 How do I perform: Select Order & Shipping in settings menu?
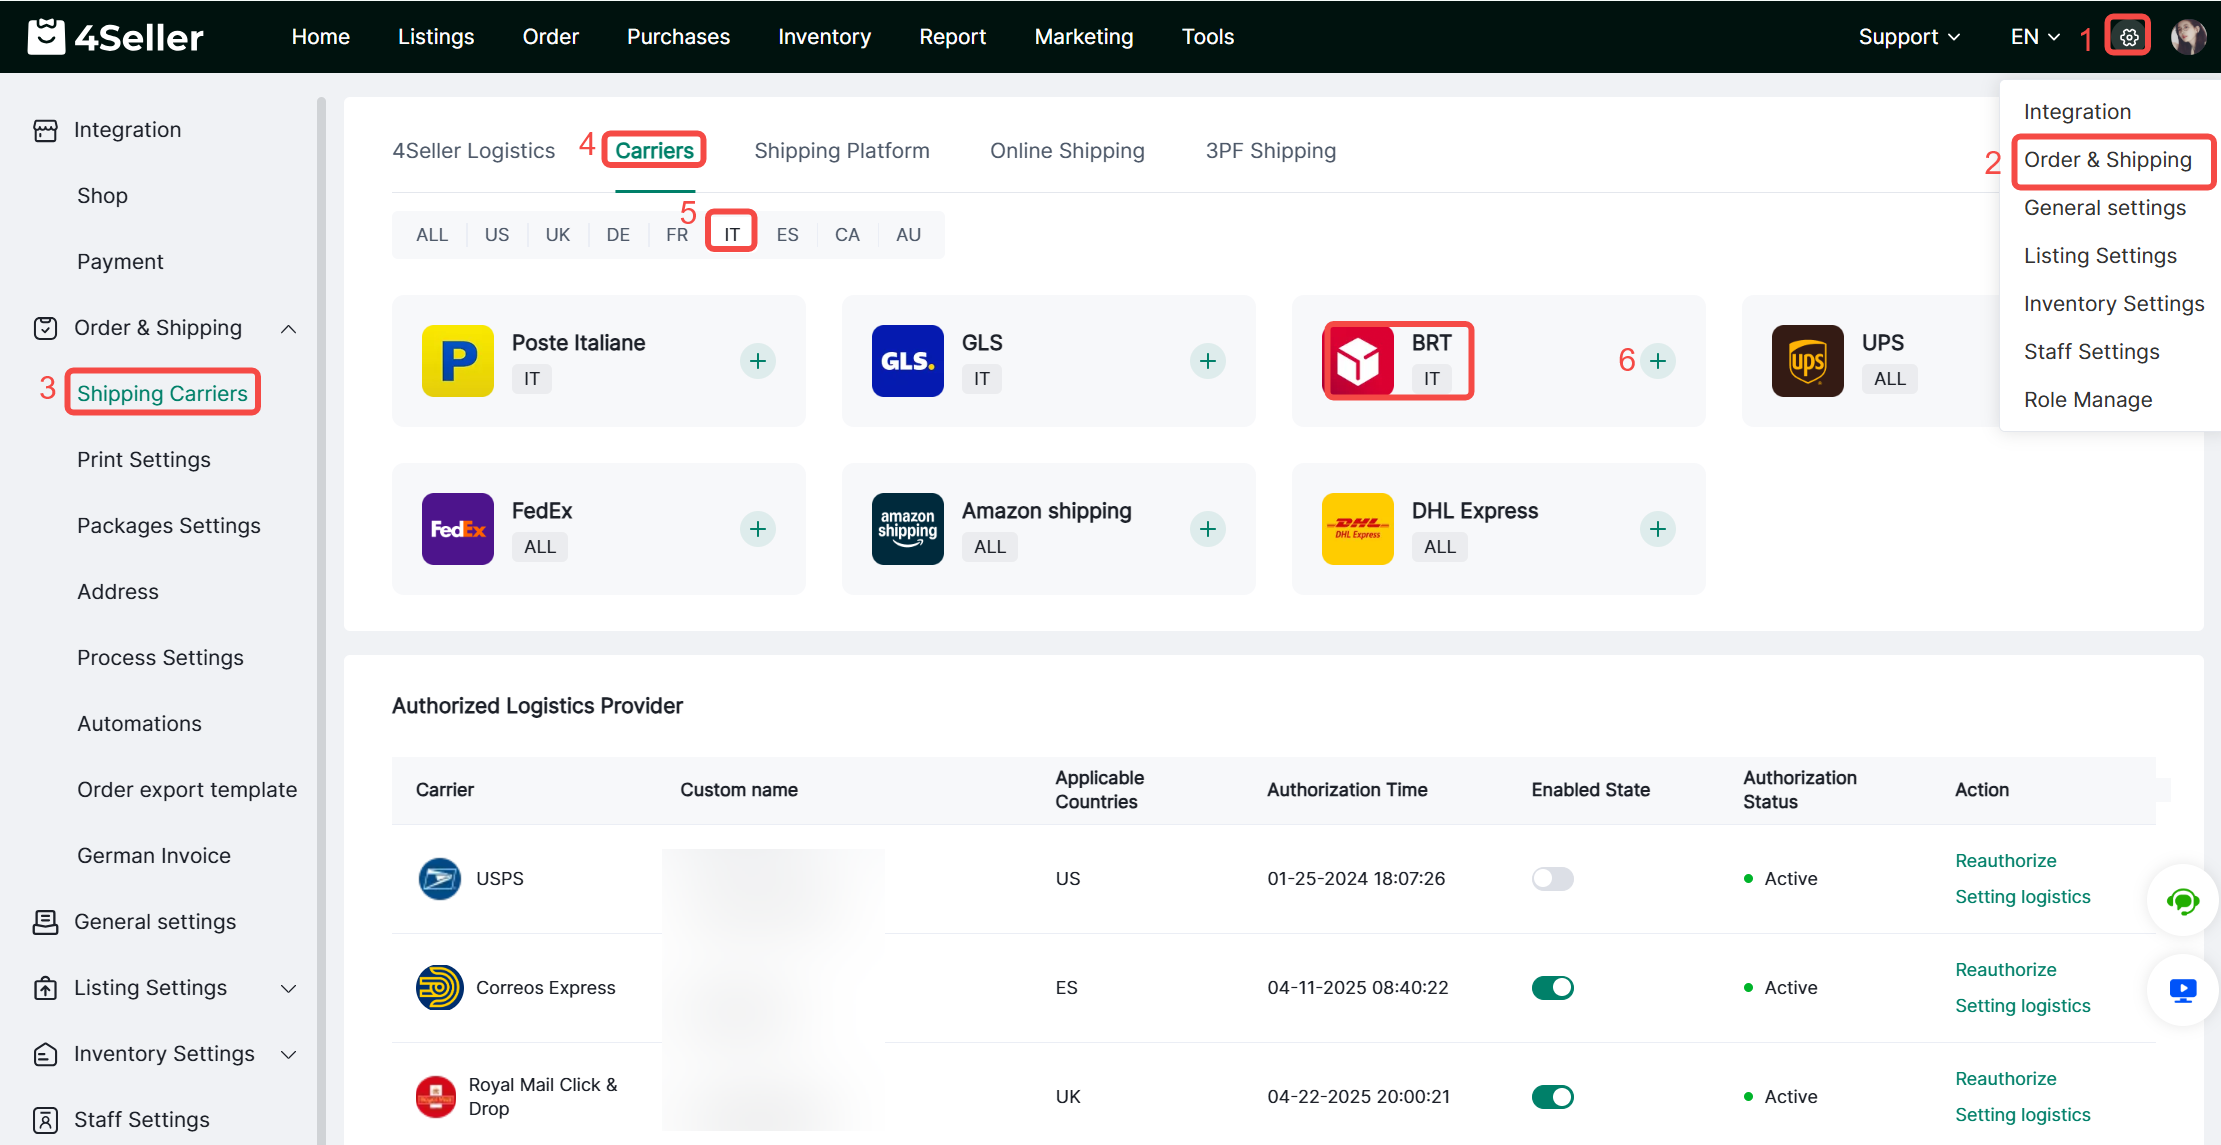[x=2107, y=160]
